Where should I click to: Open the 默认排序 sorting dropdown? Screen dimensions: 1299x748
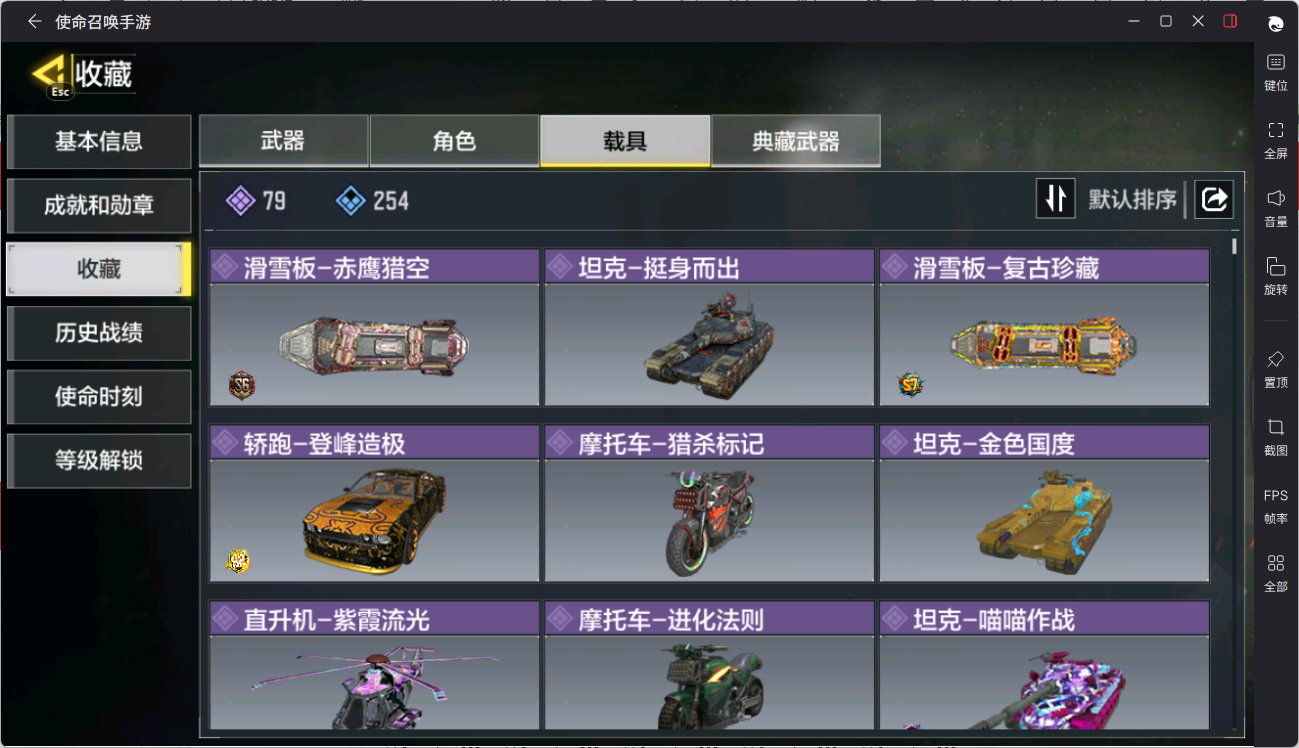1132,200
